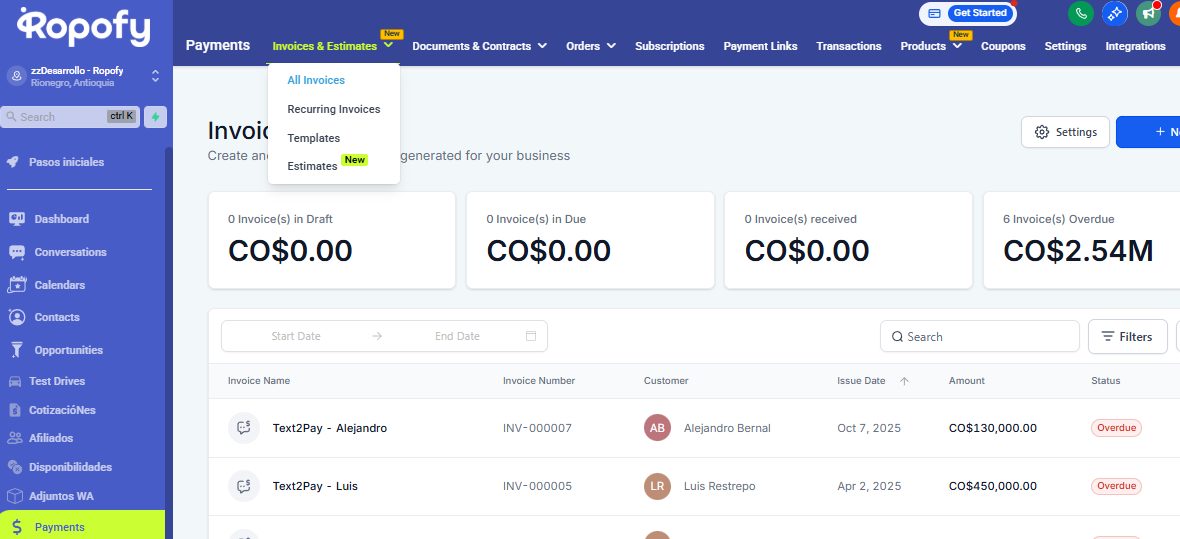Expand the Documents & Contracts dropdown
1180x539 pixels.
tap(479, 46)
